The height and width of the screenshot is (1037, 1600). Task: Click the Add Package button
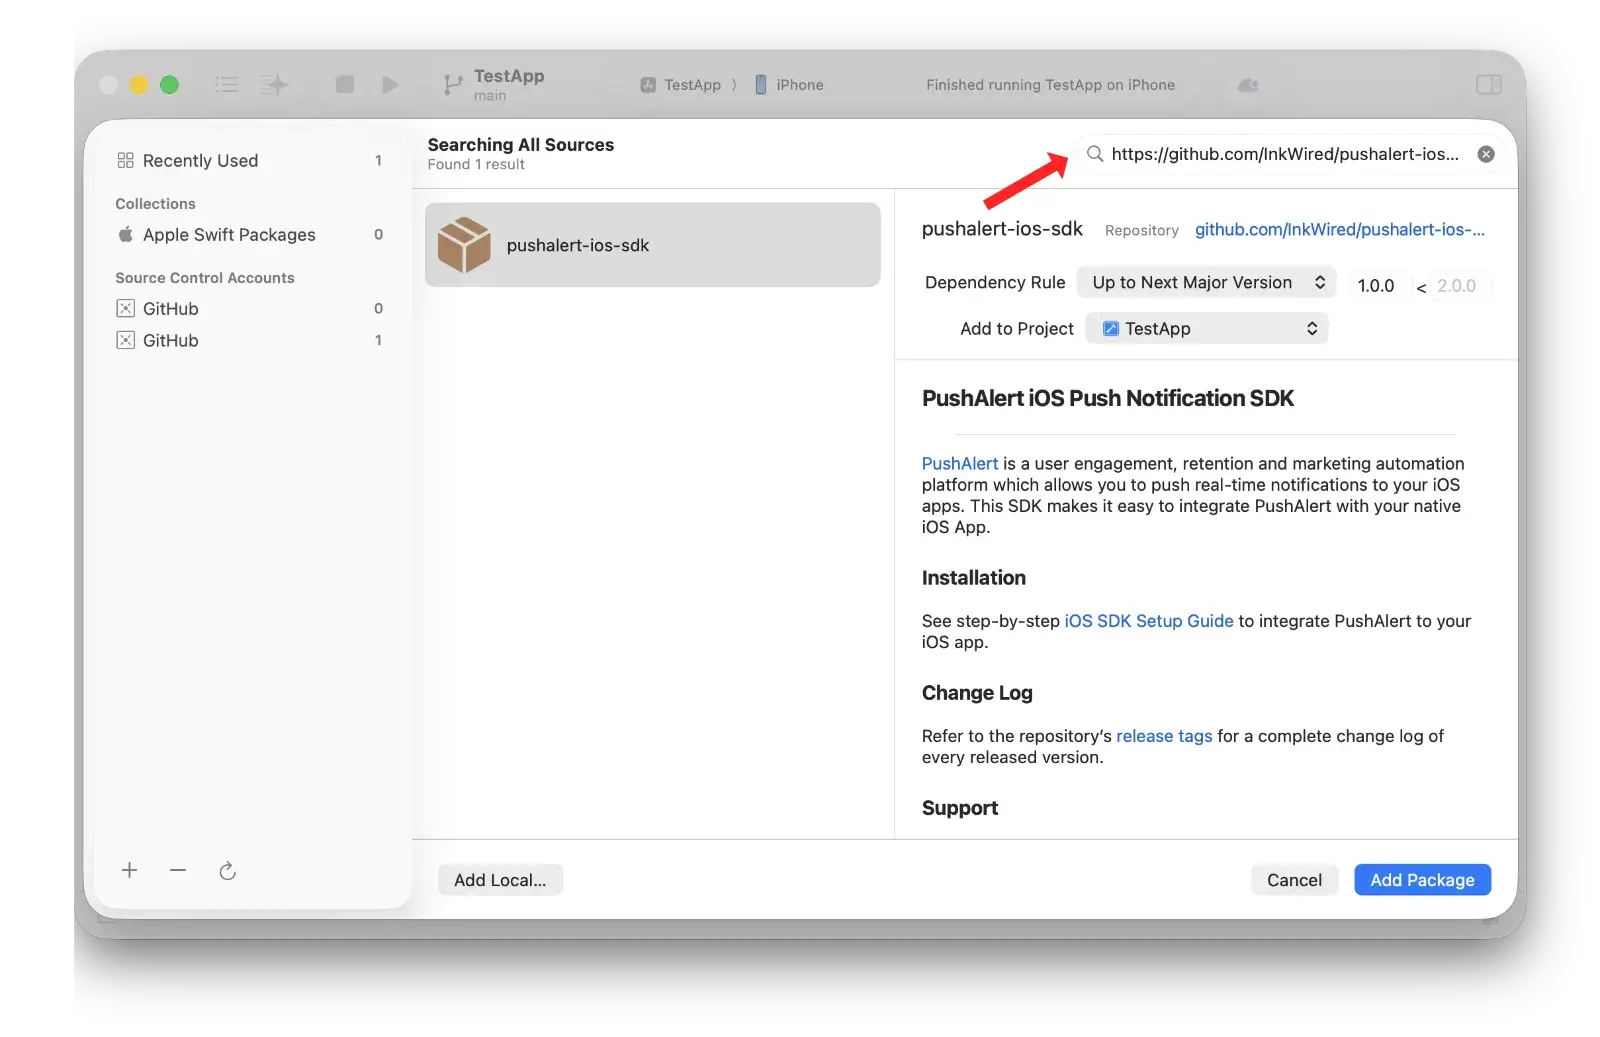click(x=1421, y=880)
